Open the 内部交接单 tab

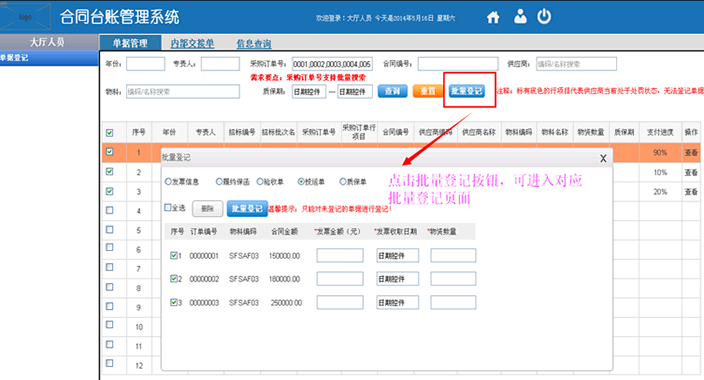(192, 44)
